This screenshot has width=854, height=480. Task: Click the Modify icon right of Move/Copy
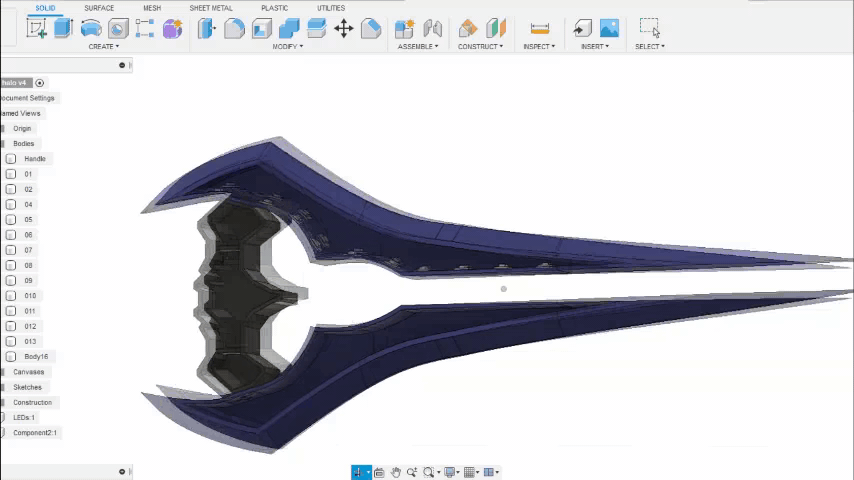(x=371, y=28)
